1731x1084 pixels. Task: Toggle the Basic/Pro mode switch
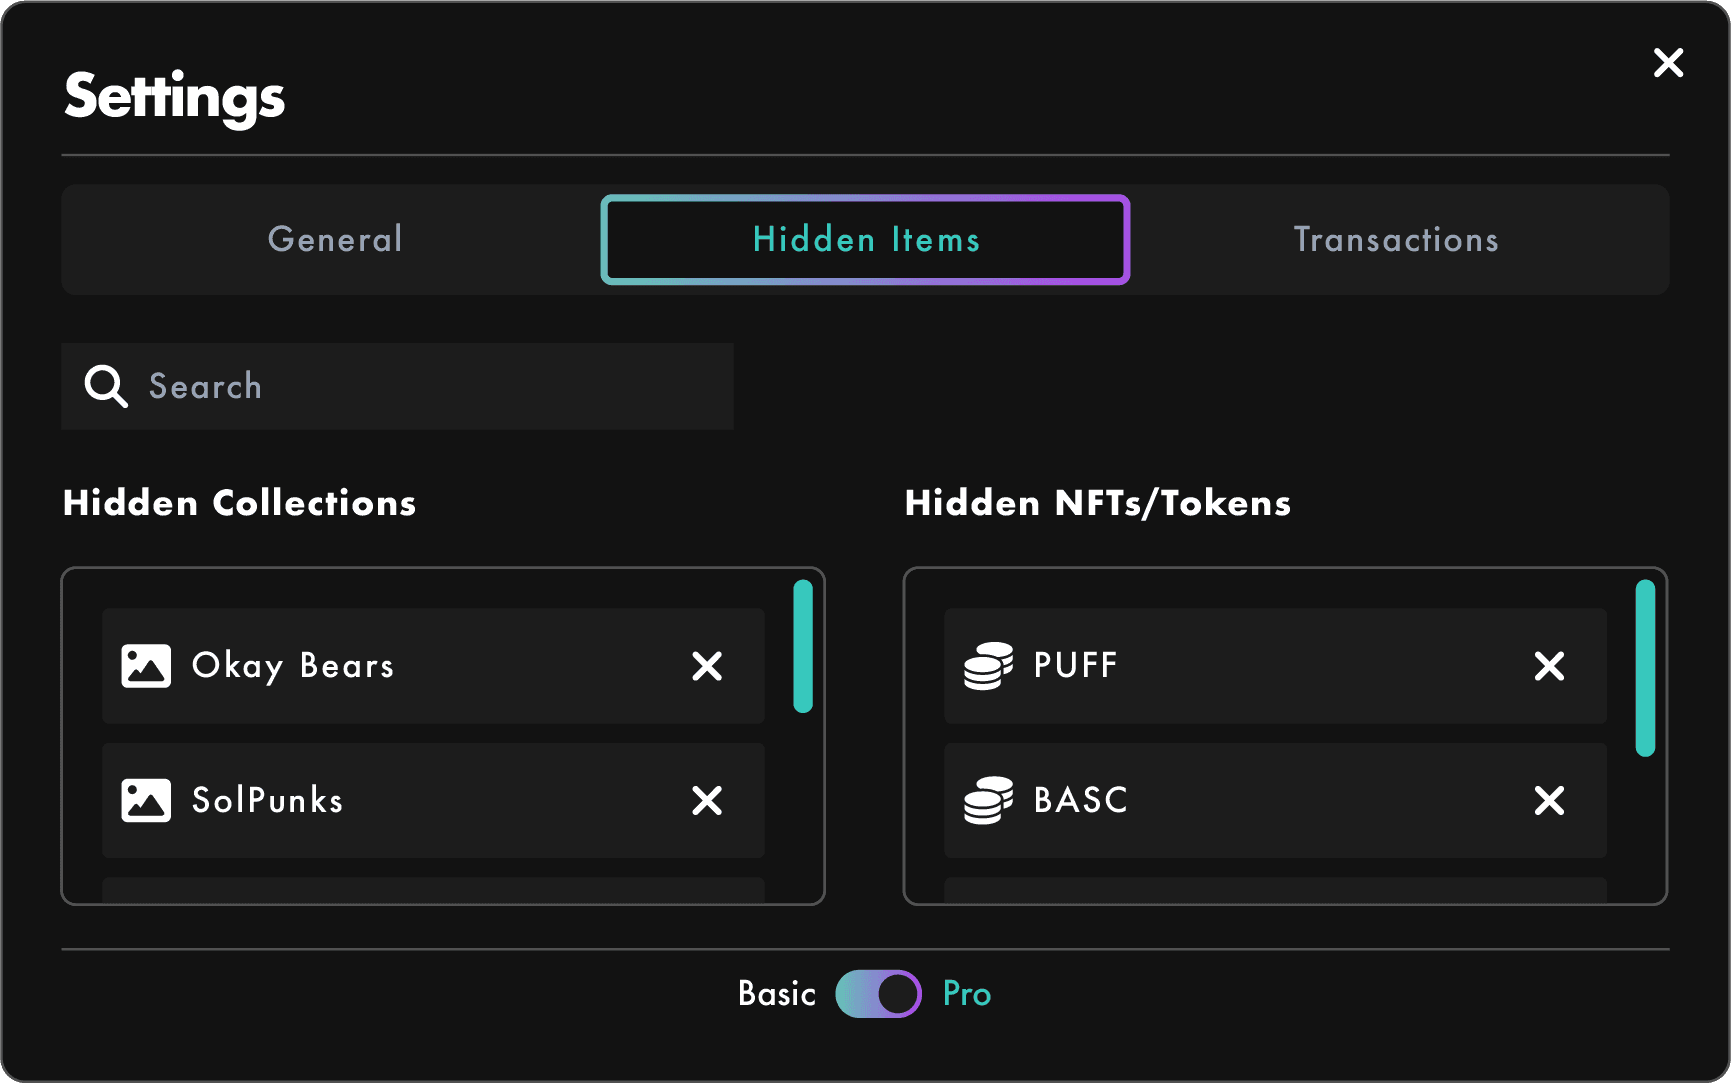pyautogui.click(x=878, y=994)
